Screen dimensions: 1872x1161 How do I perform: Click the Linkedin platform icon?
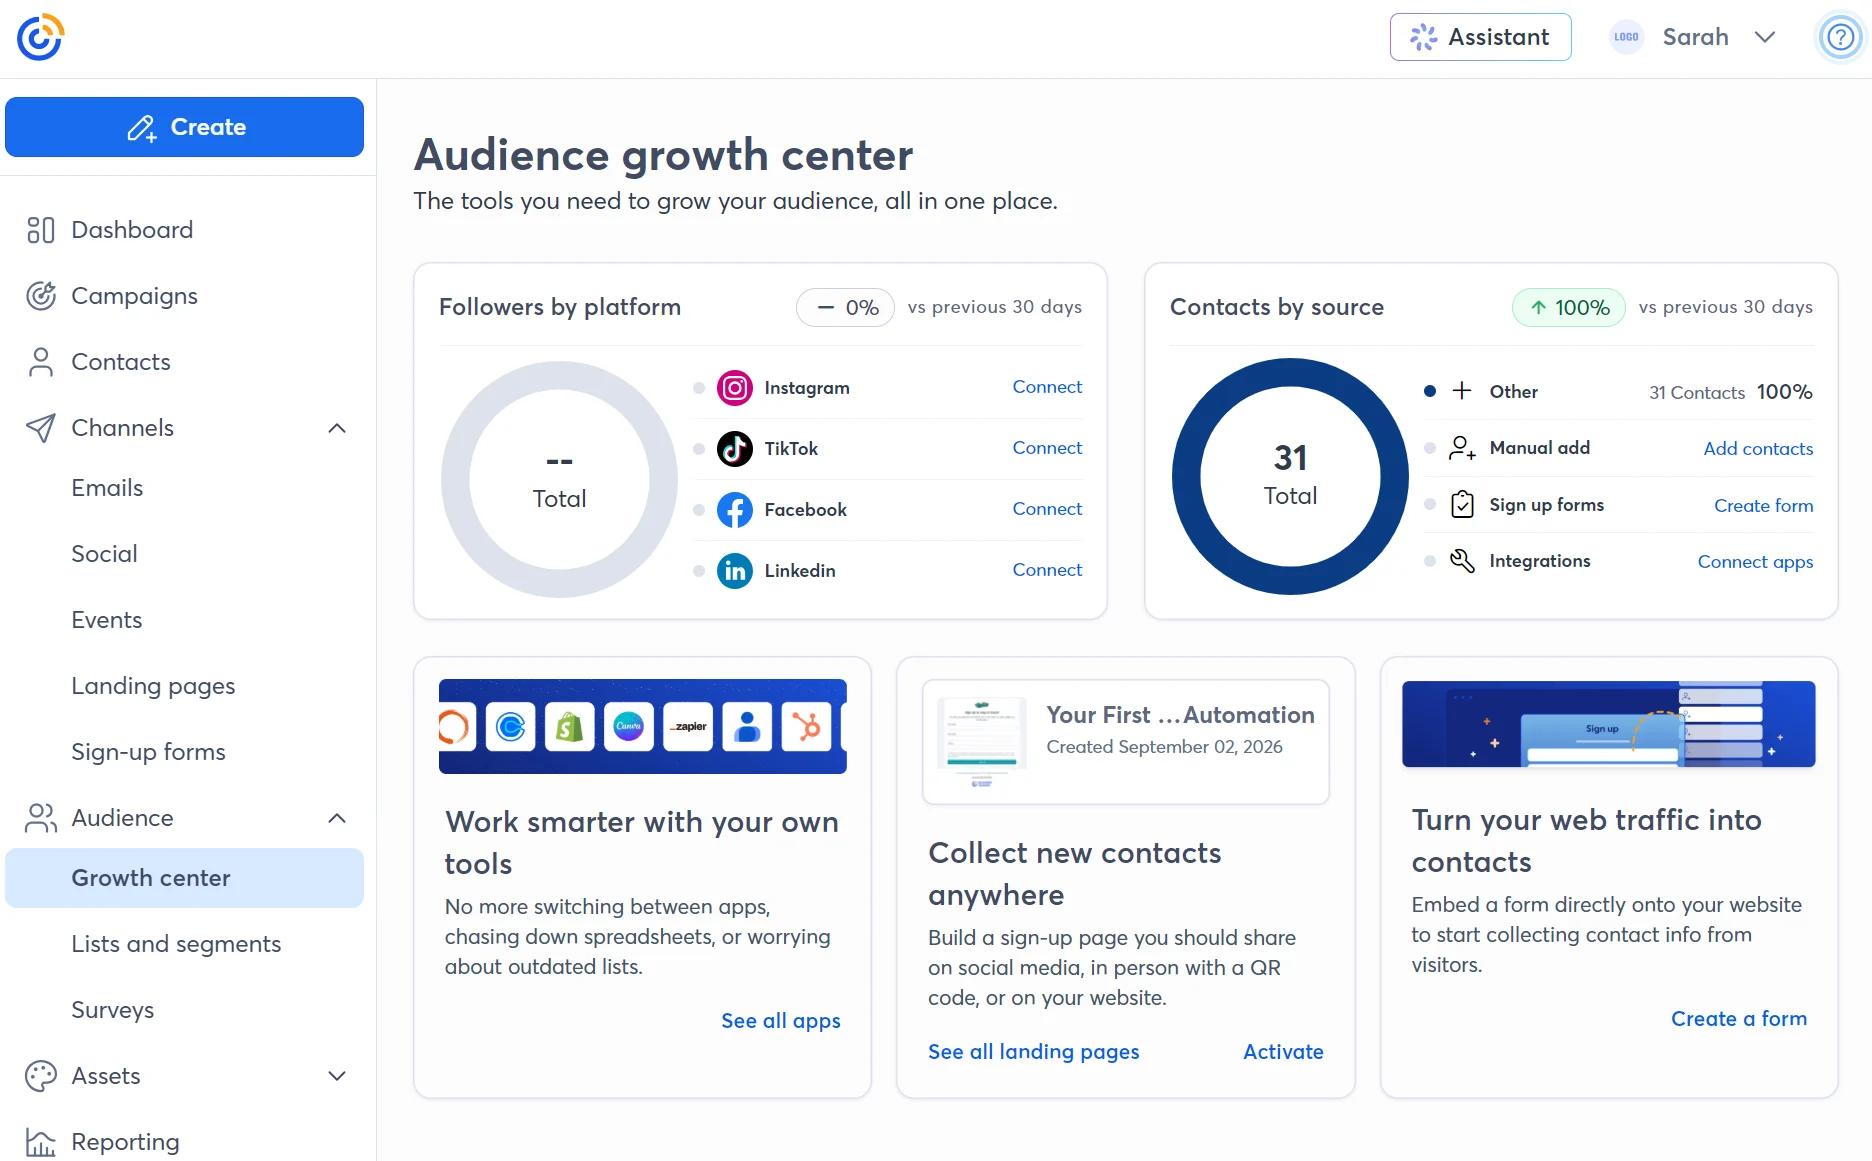[735, 570]
